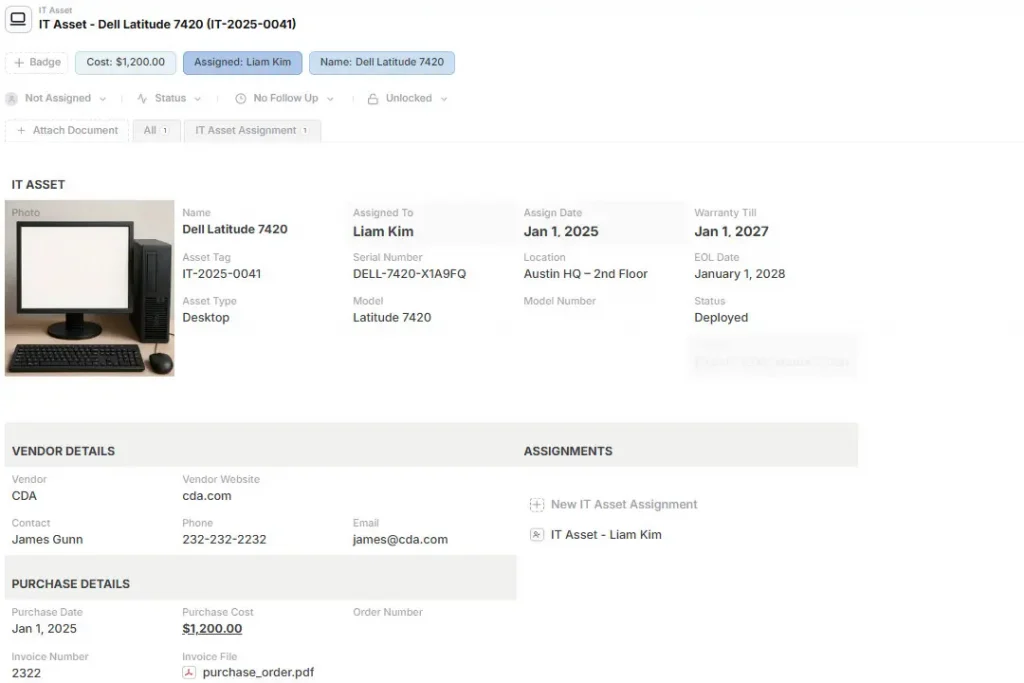Click the IT Asset device icon in header
The image size is (1024, 683).
pos(18,19)
